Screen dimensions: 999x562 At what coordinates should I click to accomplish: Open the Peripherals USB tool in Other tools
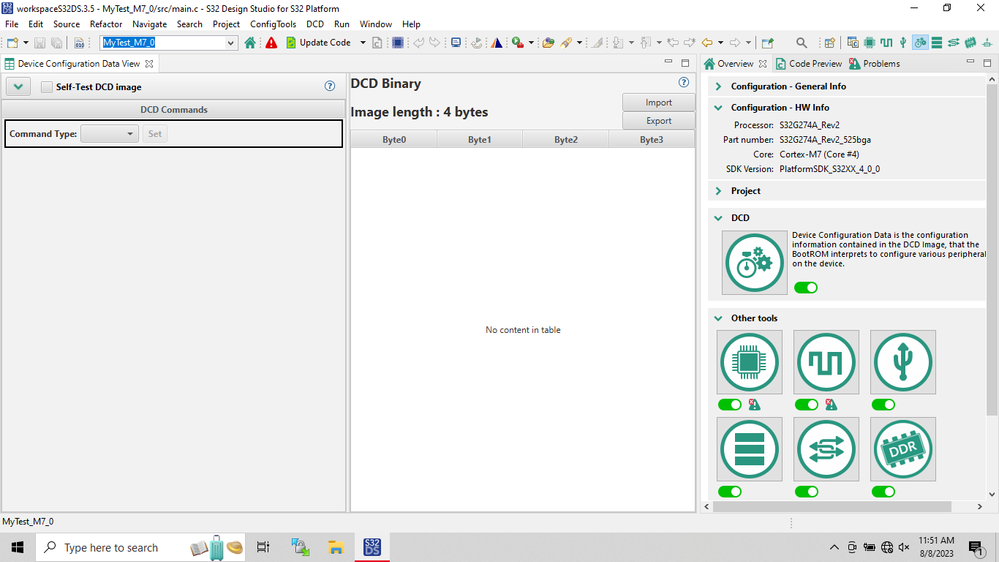point(903,362)
